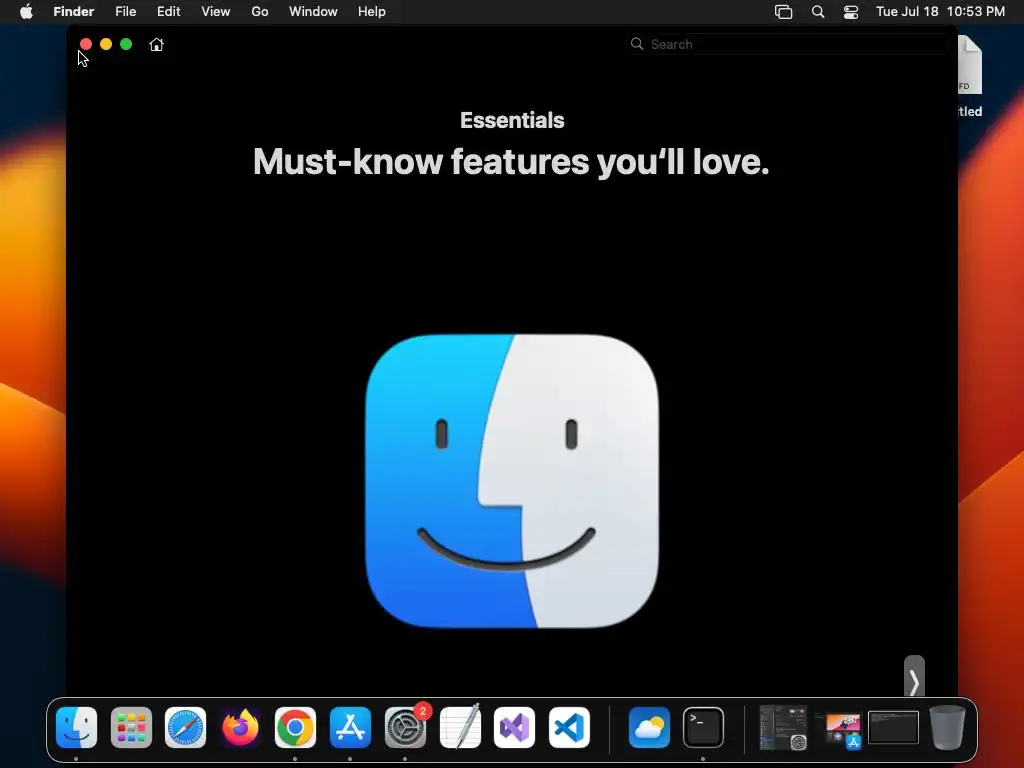Image resolution: width=1024 pixels, height=768 pixels.
Task: Click the large Finder face illustration
Action: click(512, 481)
